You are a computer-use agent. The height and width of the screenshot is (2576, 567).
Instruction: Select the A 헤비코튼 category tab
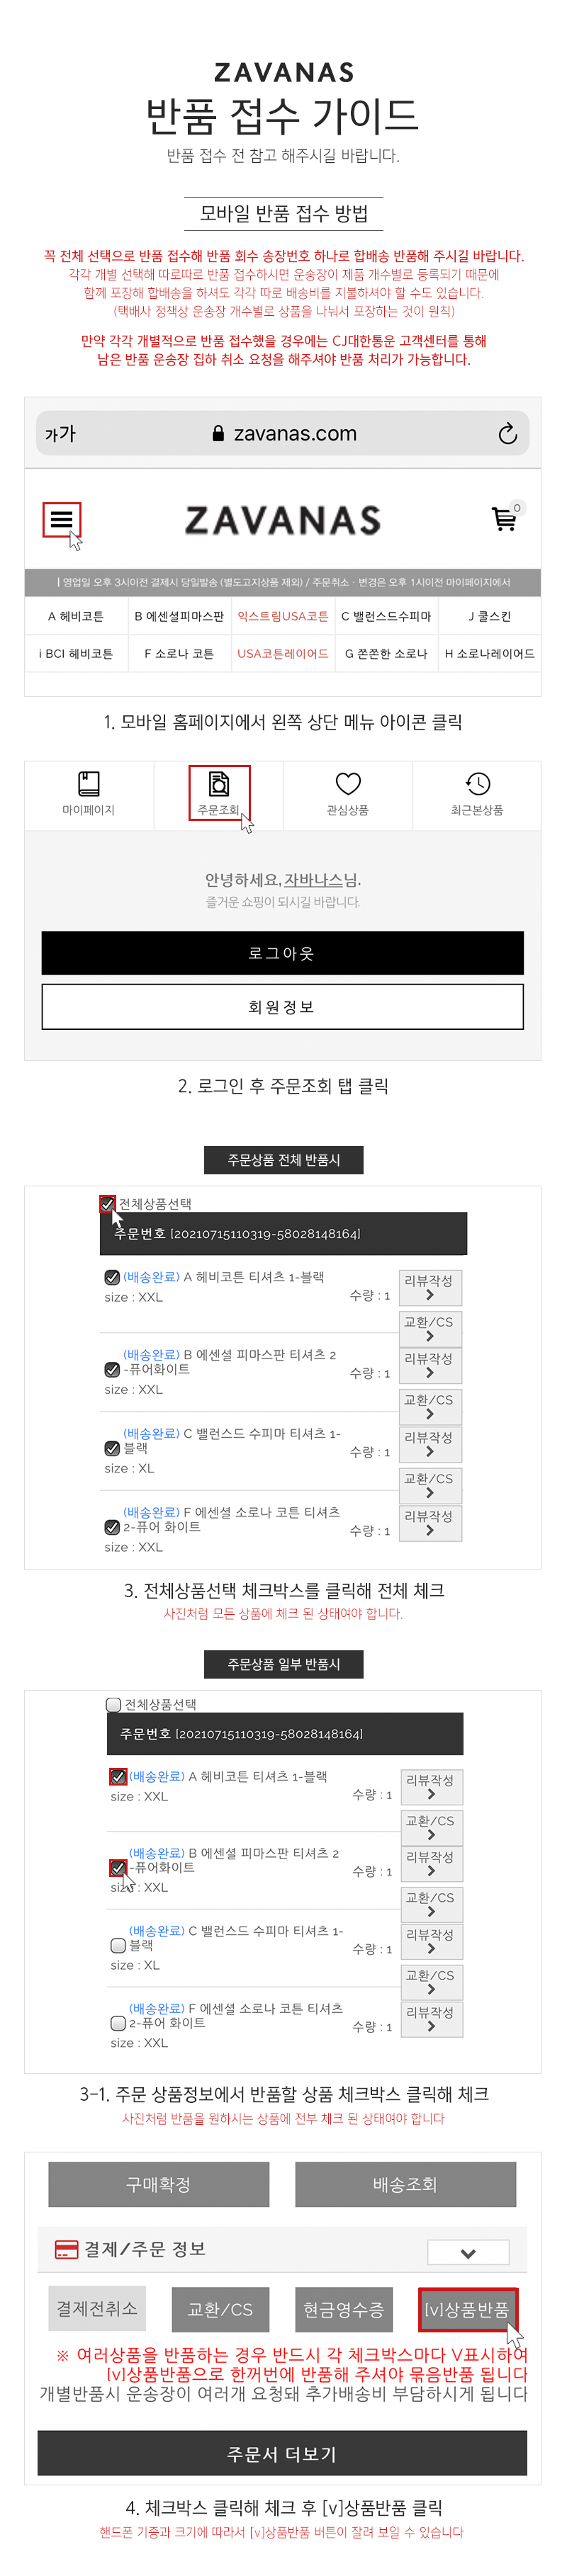76,616
